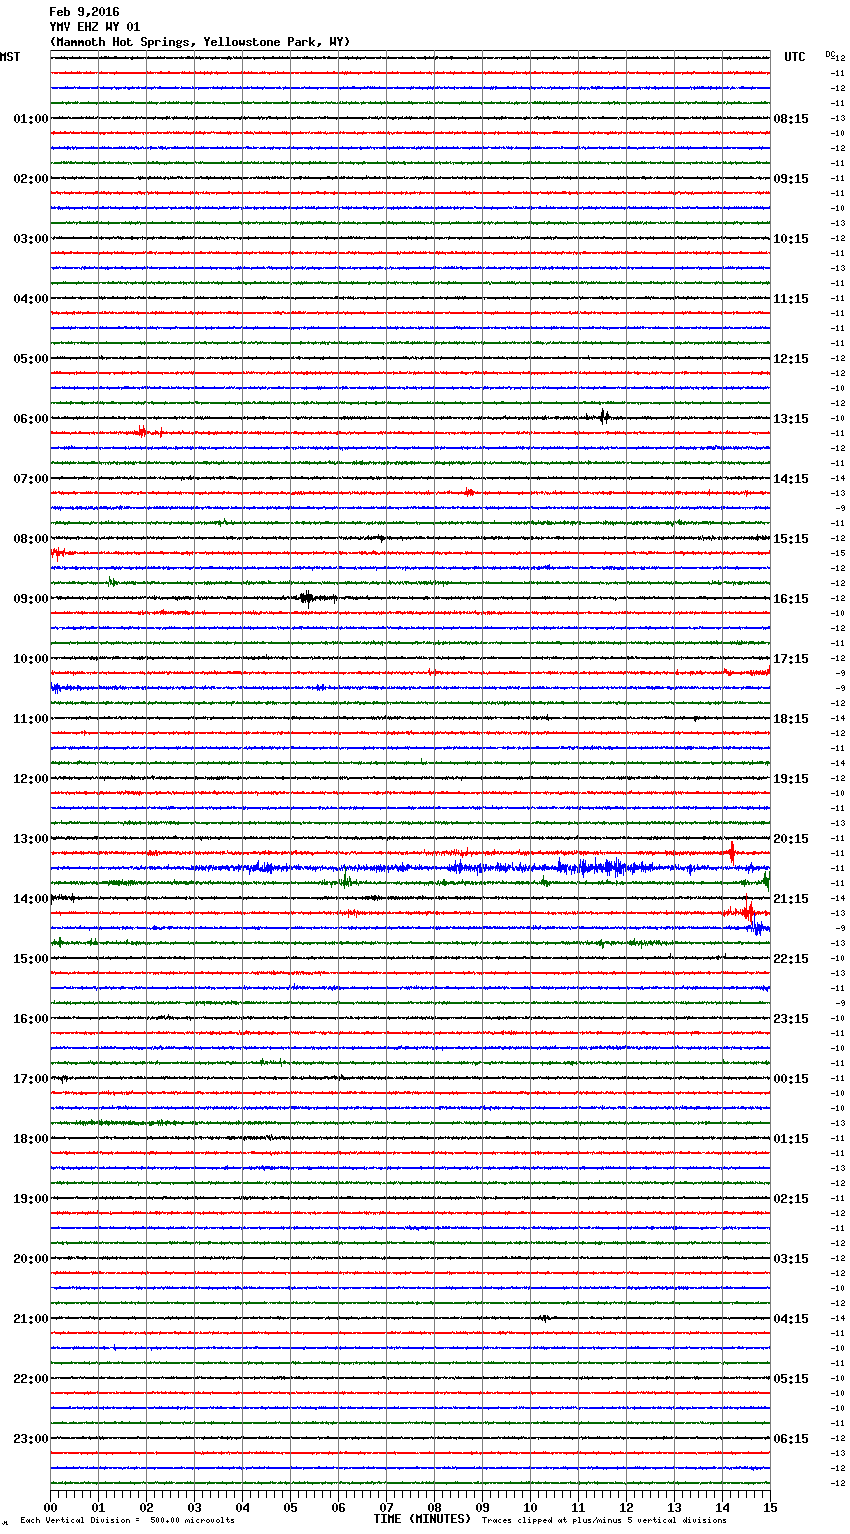Select the '13:00' MST time label
The width and height of the screenshot is (850, 1534).
(x=31, y=839)
